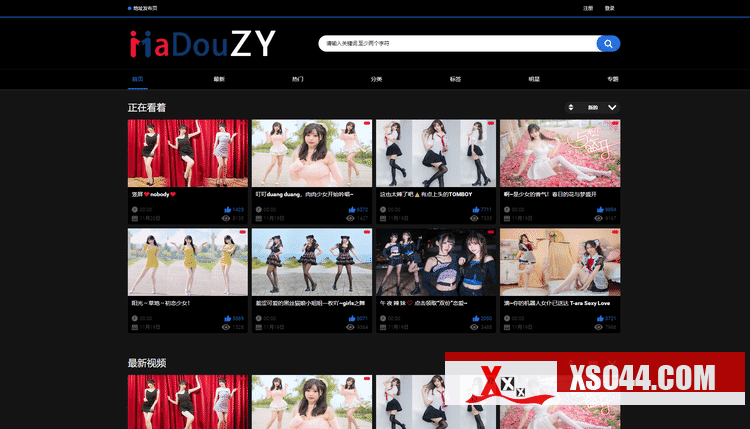Image resolution: width=750 pixels, height=429 pixels.
Task: Click thumbs-up icon showing 9894 likes
Action: click(598, 210)
